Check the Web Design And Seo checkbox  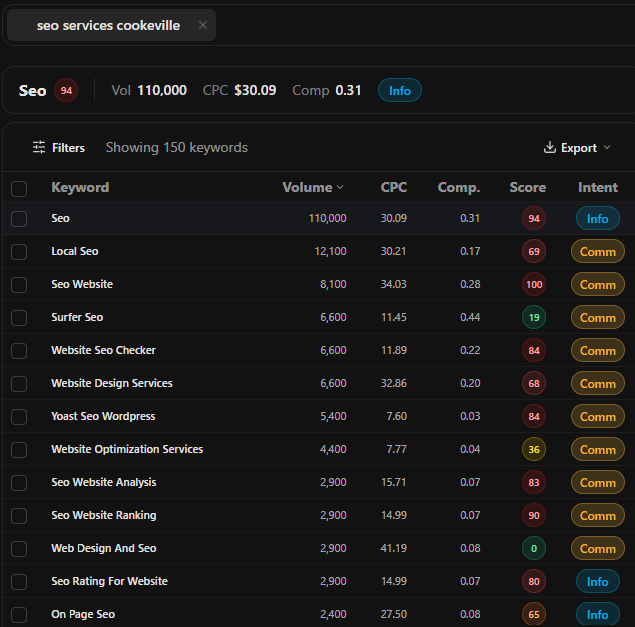point(19,549)
